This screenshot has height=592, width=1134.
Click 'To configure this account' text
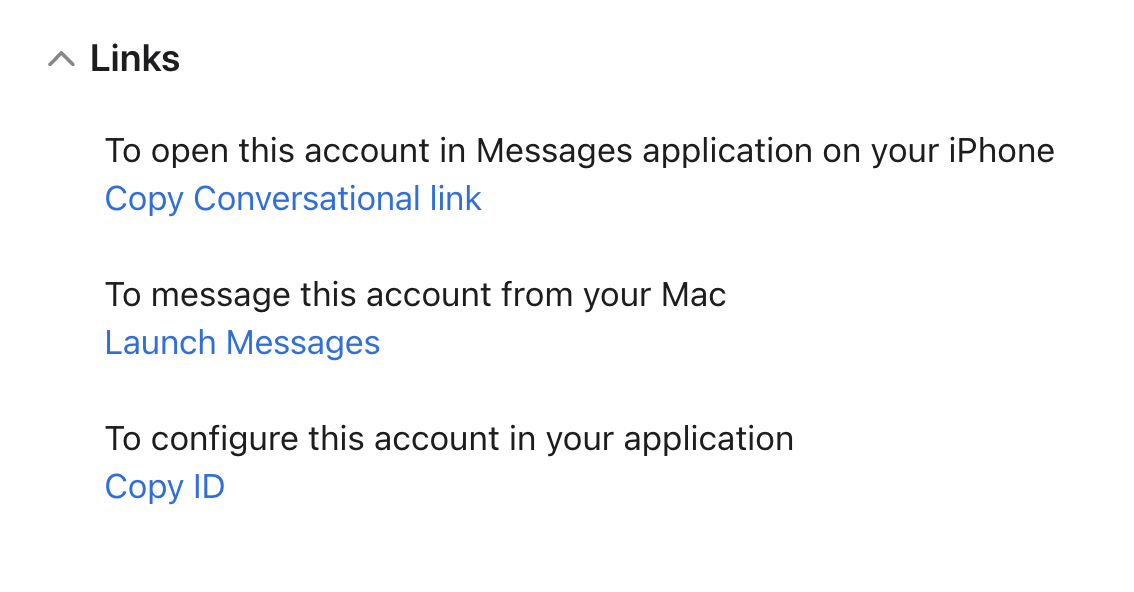click(x=449, y=439)
